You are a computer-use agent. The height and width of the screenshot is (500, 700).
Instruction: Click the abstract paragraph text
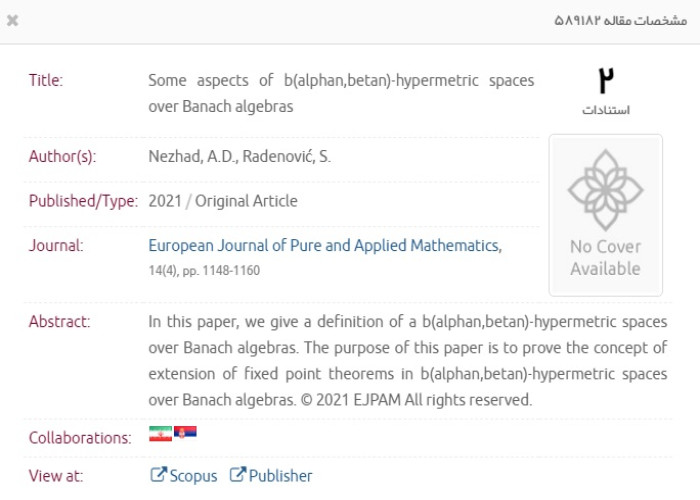coord(407,360)
